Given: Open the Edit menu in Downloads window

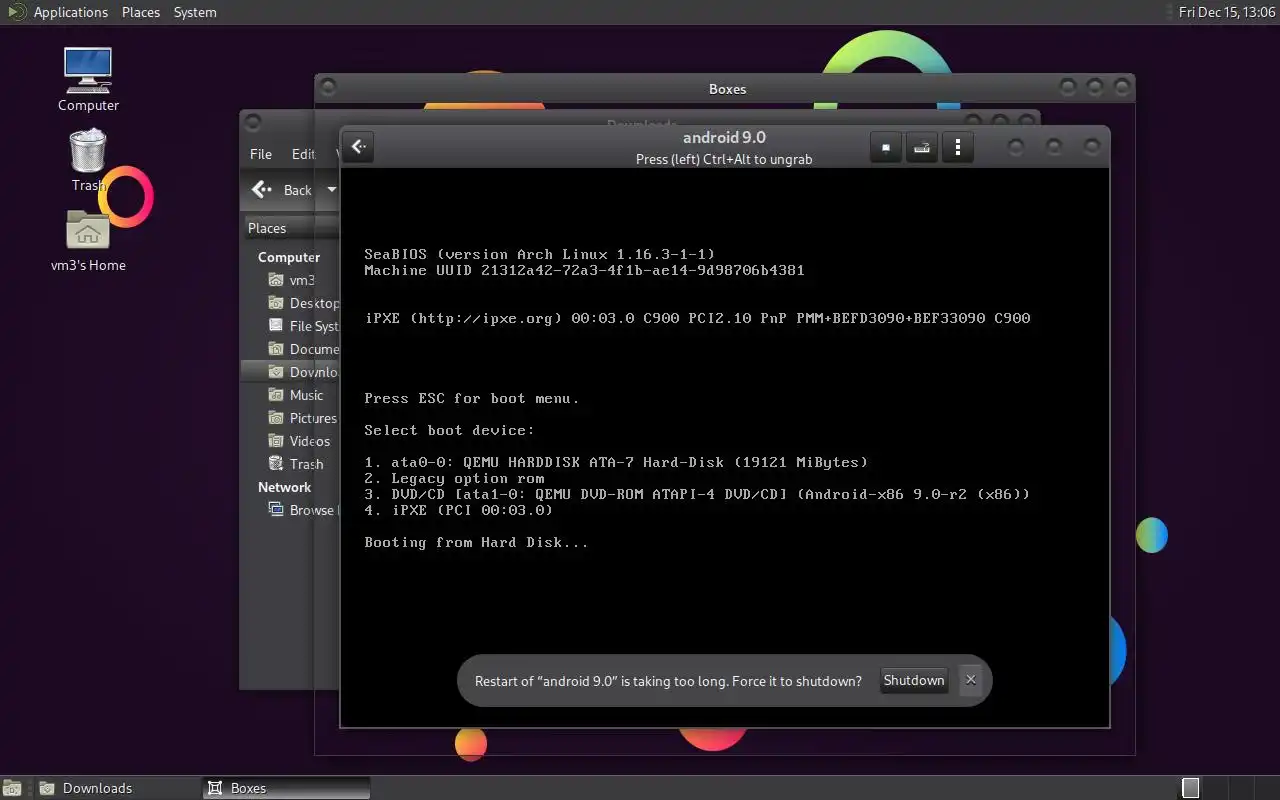Looking at the screenshot, I should click(303, 154).
